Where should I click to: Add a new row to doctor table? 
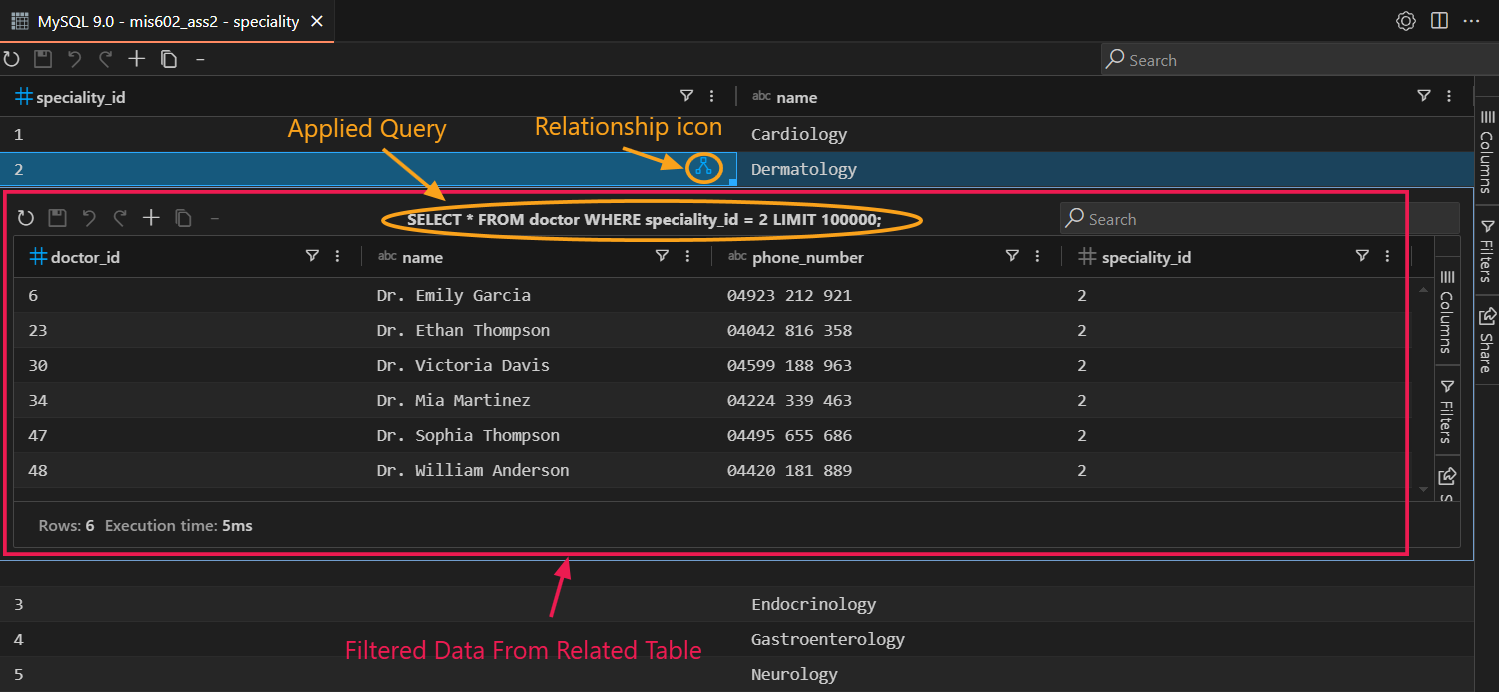(151, 218)
